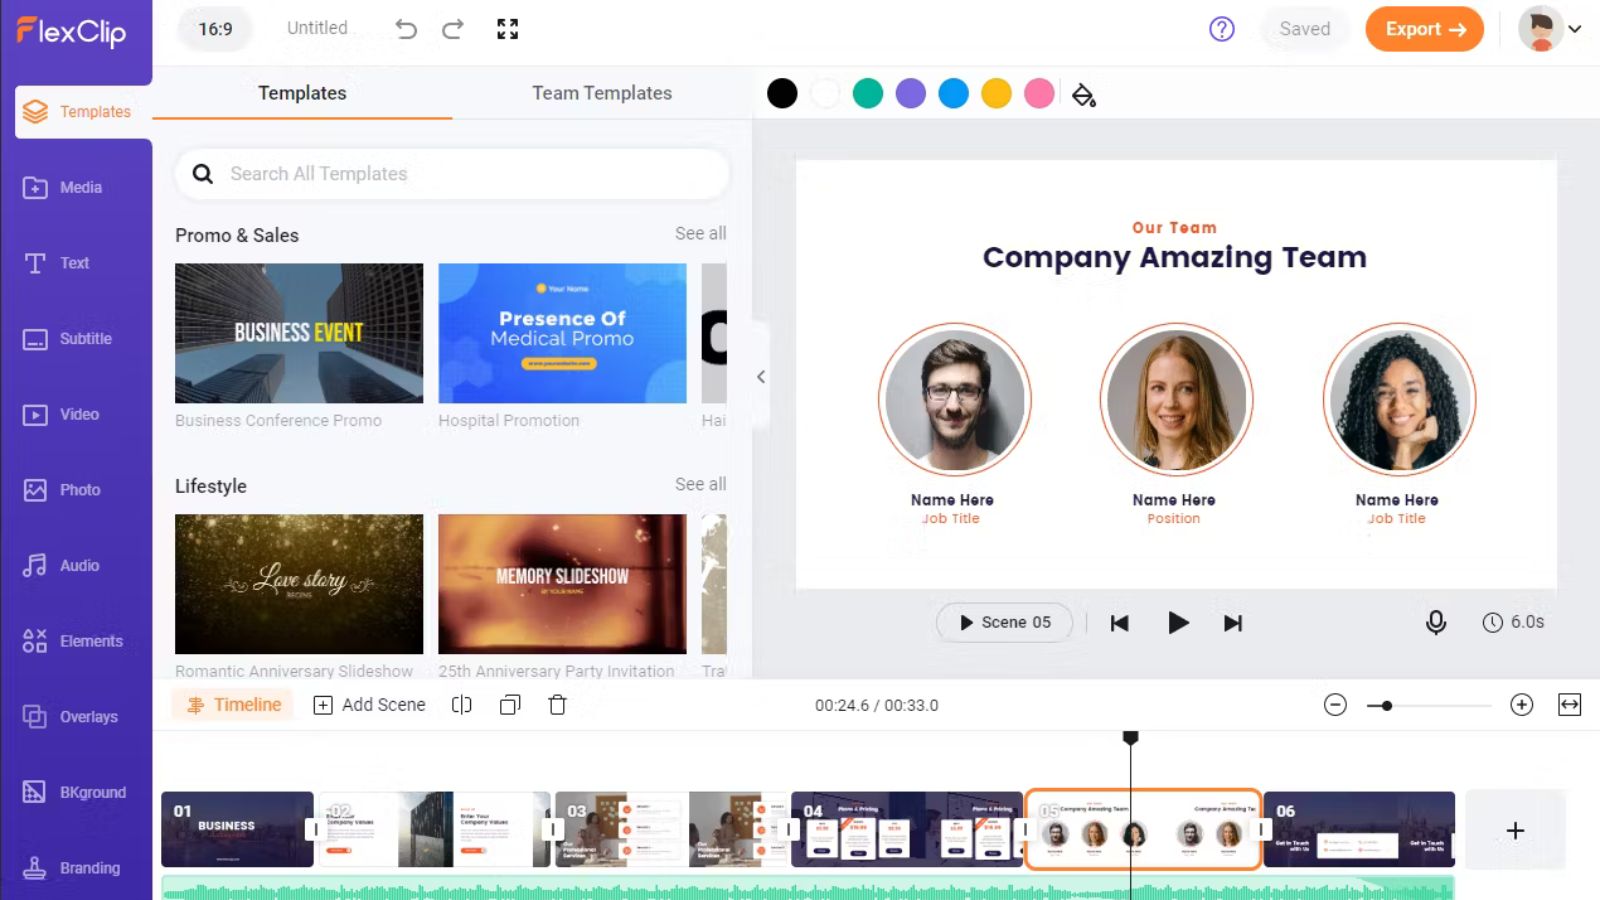Viewport: 1600px width, 900px height.
Task: Fit timeline to screen width
Action: (x=1570, y=705)
